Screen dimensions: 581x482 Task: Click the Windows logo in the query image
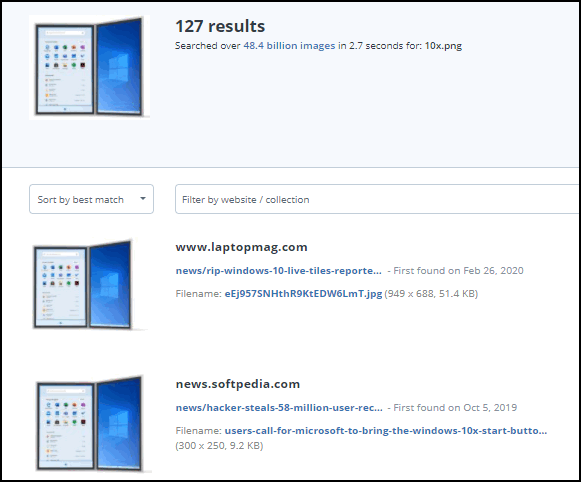click(x=119, y=67)
